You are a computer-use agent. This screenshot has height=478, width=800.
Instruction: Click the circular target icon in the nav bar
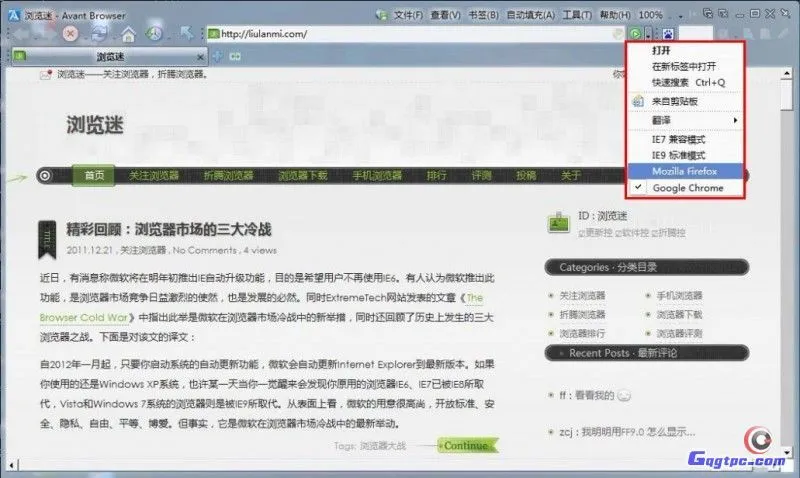[x=45, y=175]
